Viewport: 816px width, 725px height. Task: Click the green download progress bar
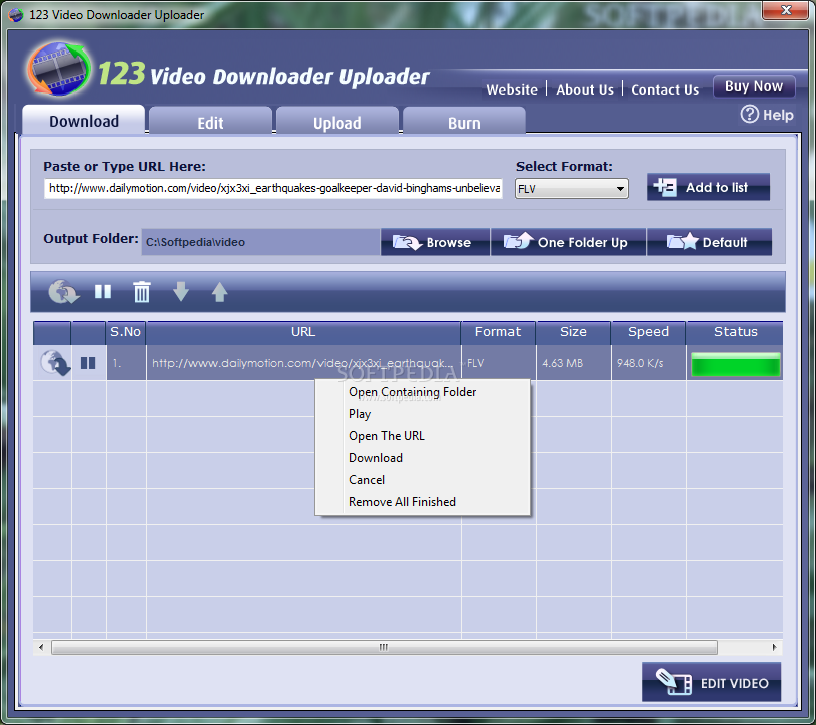pyautogui.click(x=735, y=364)
